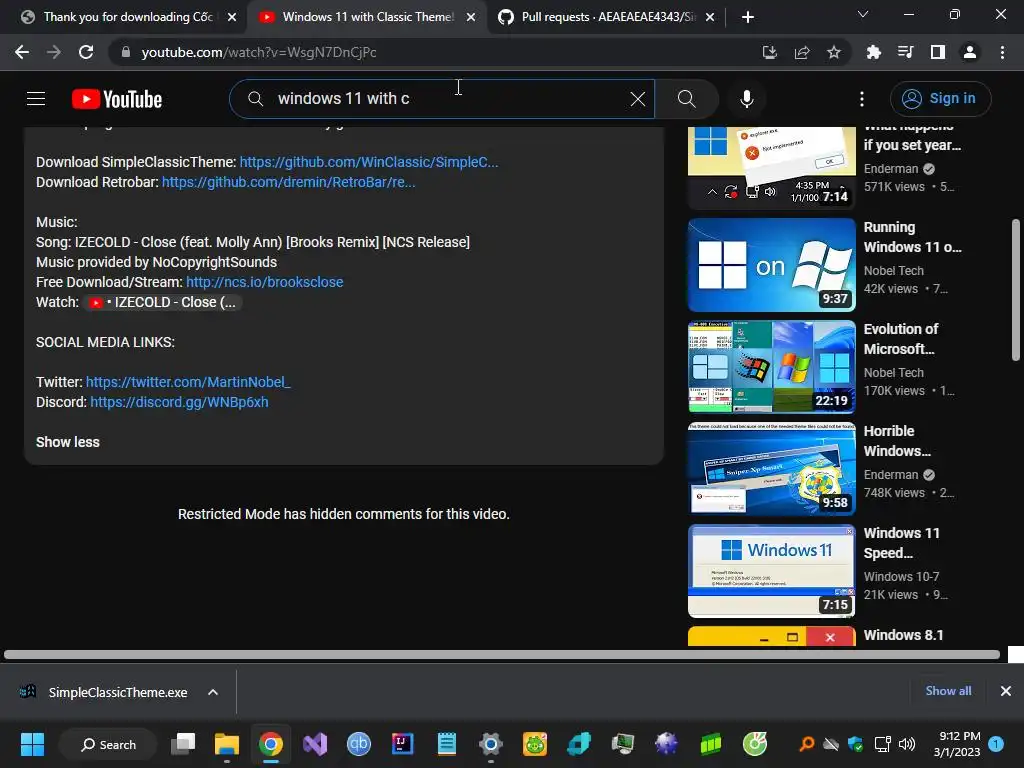Open a new browser tab
This screenshot has height=768, width=1024.
(748, 17)
